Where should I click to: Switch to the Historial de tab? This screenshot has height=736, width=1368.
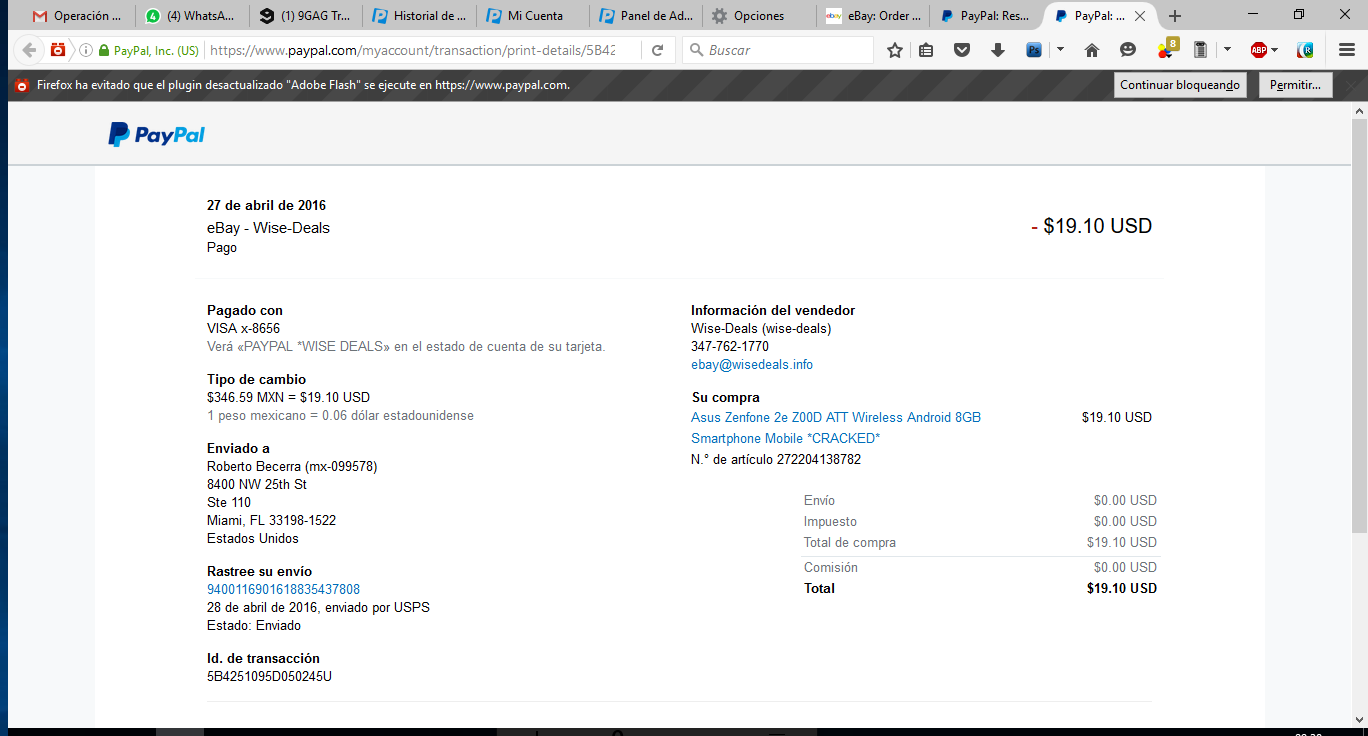(419, 16)
